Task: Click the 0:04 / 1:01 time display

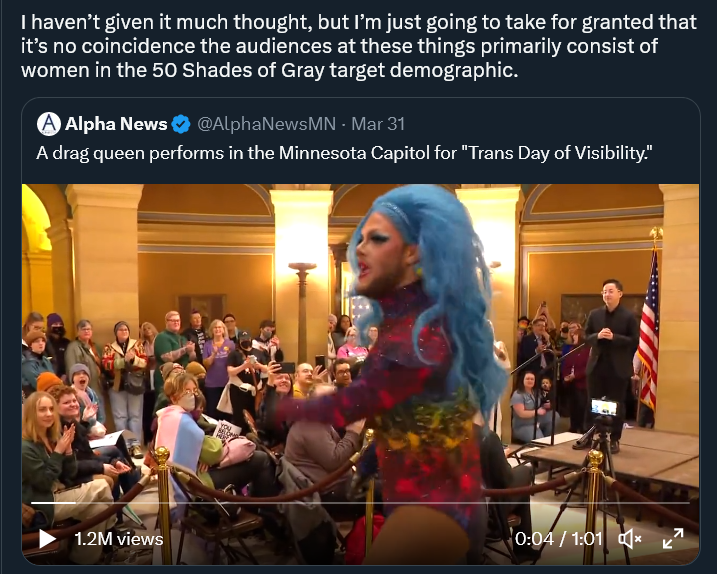Action: coord(559,539)
